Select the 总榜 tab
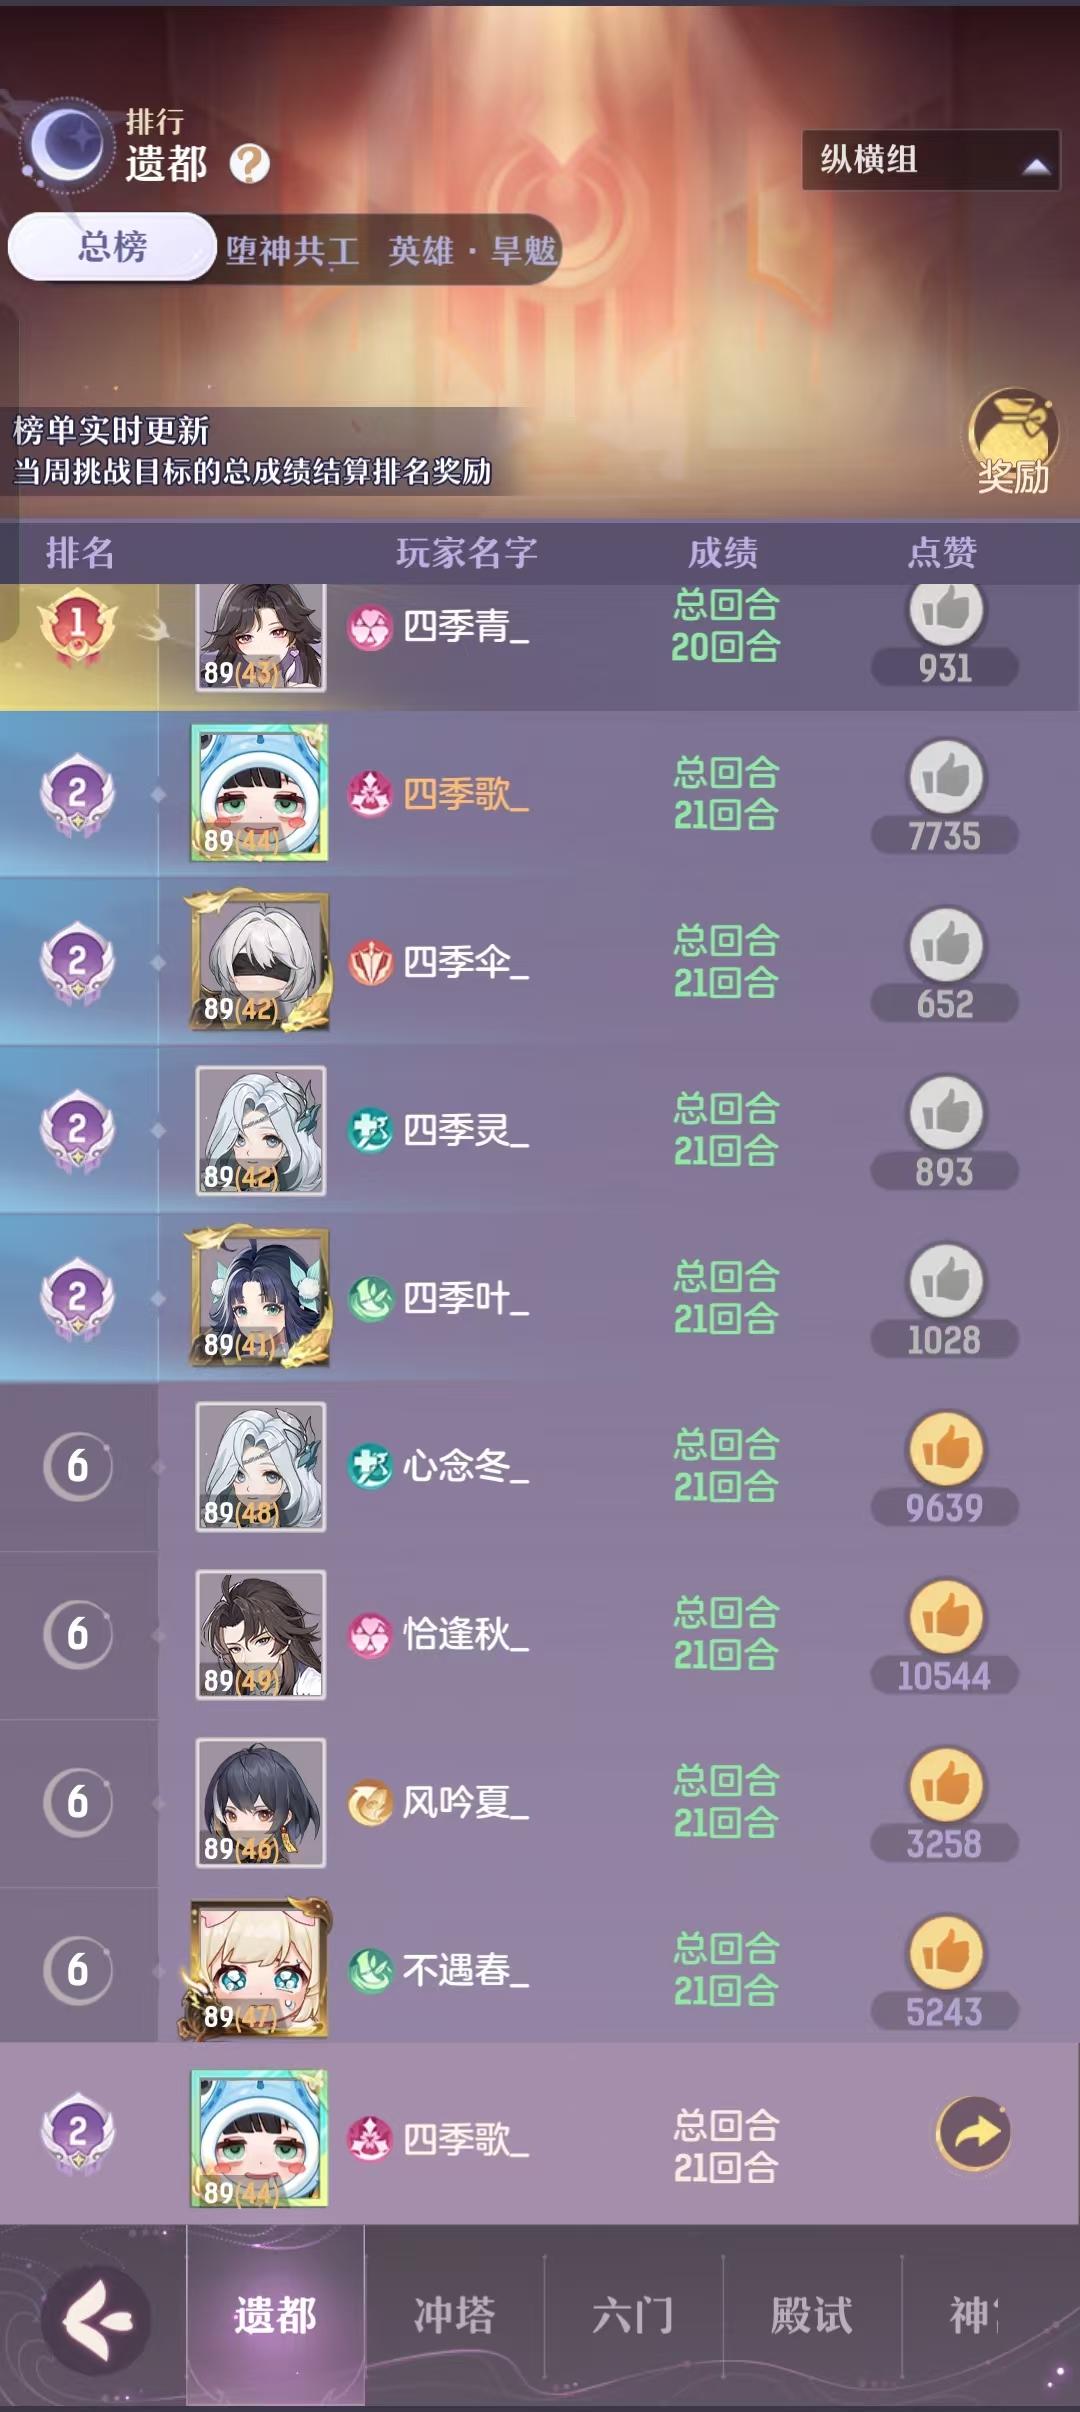This screenshot has width=1080, height=2412. point(112,247)
